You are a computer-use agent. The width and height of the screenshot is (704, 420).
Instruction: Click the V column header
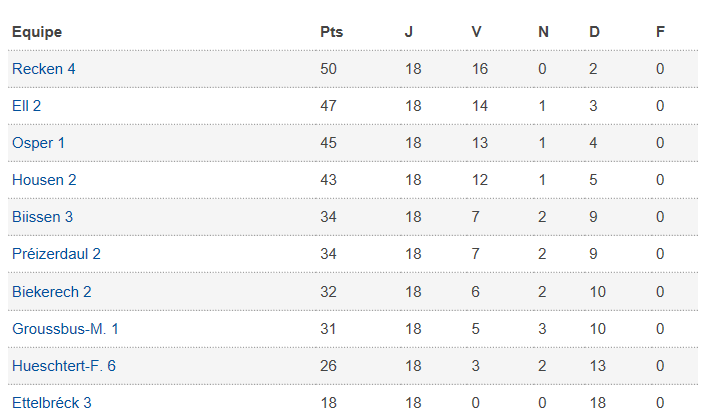click(x=477, y=32)
